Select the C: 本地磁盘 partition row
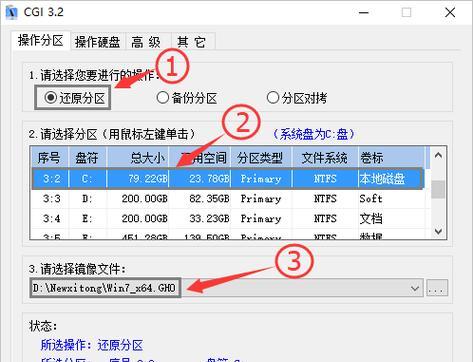This screenshot has height=362, width=473. pos(228,179)
